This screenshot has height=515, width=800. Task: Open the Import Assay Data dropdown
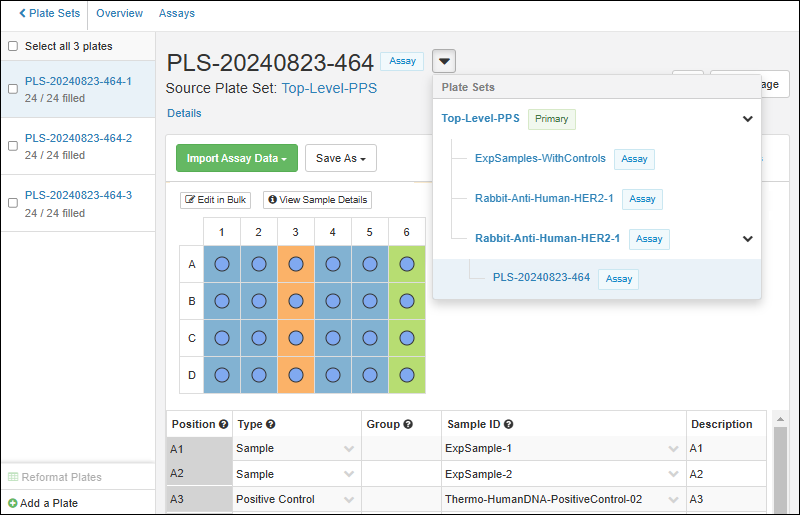click(235, 158)
